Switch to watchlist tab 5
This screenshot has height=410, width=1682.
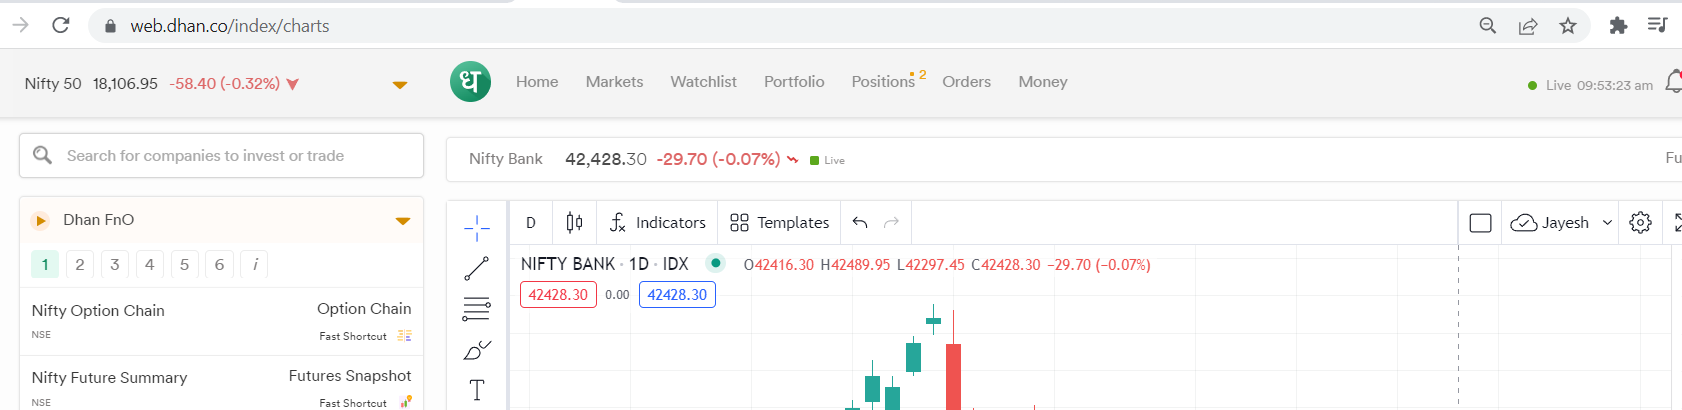point(184,264)
